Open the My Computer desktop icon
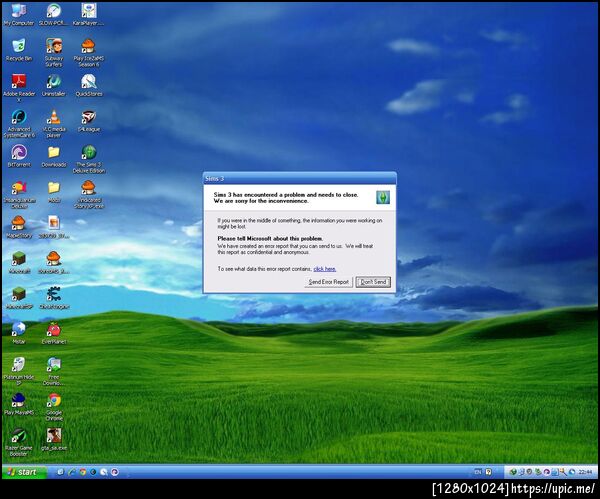 pos(18,15)
